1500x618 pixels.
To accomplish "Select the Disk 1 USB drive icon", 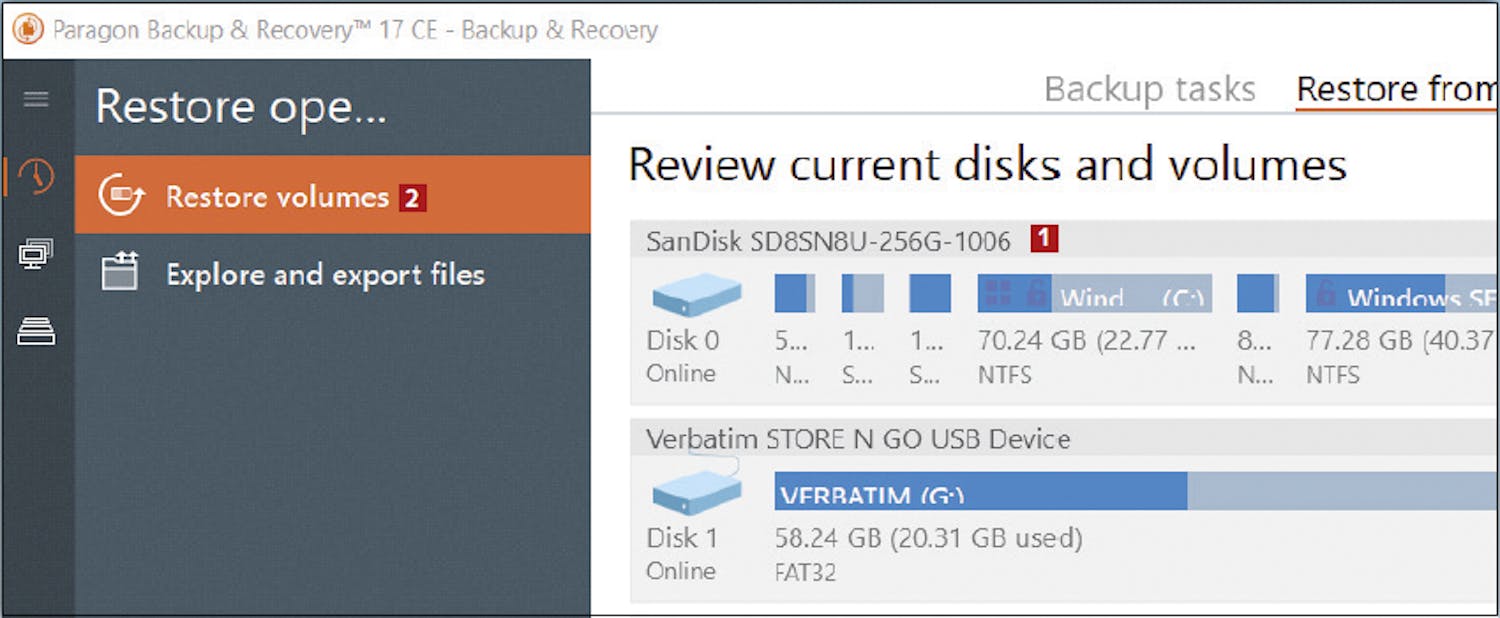I will [x=696, y=490].
